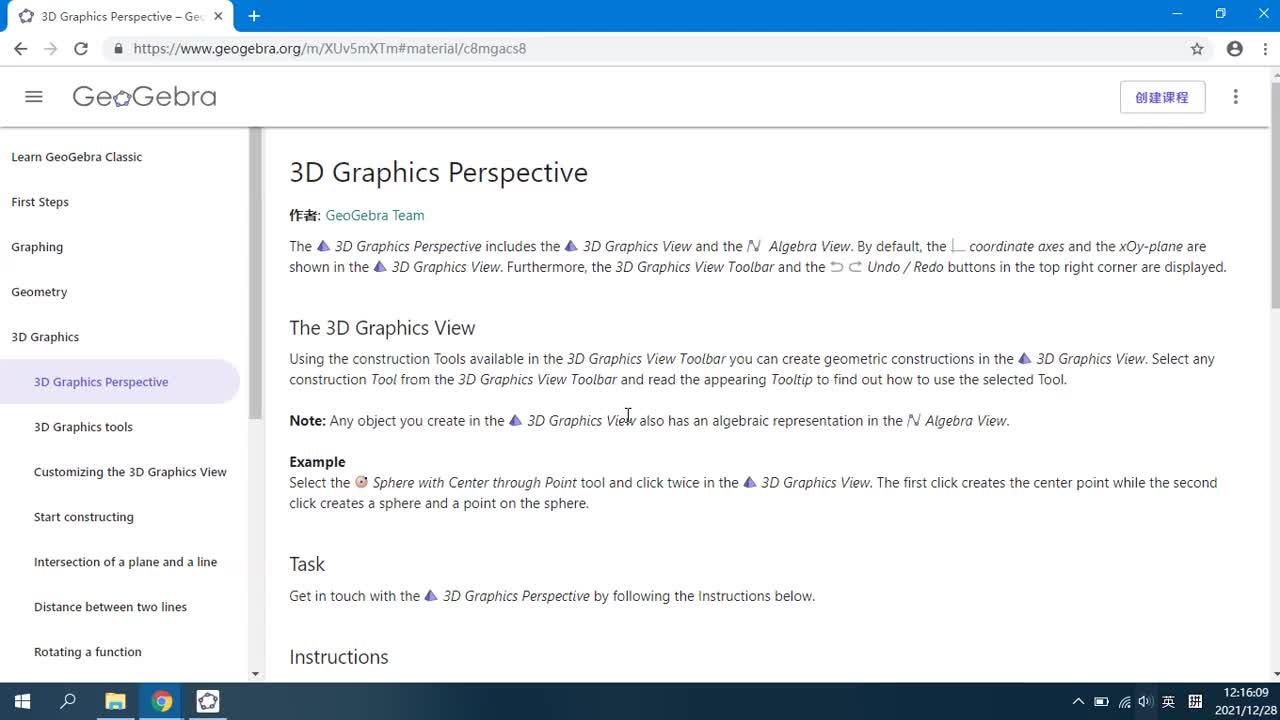
Task: Select 3D Graphics Perspective page
Action: click(120, 382)
